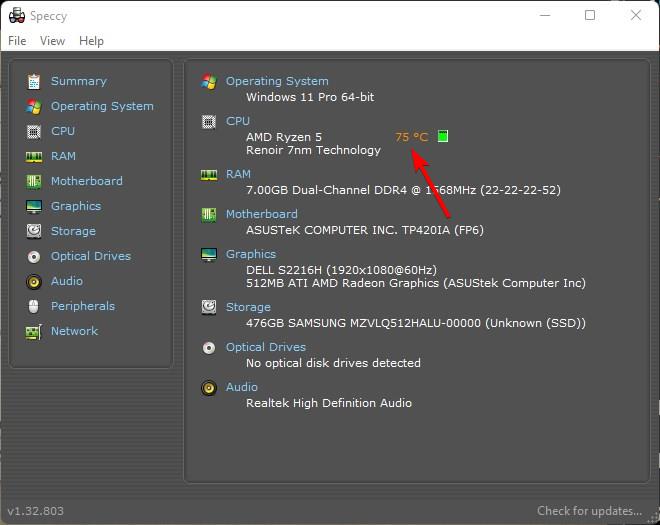Select the Peripherals mouse icon in sidebar
Screen dimensions: 660x525
(x=34, y=306)
